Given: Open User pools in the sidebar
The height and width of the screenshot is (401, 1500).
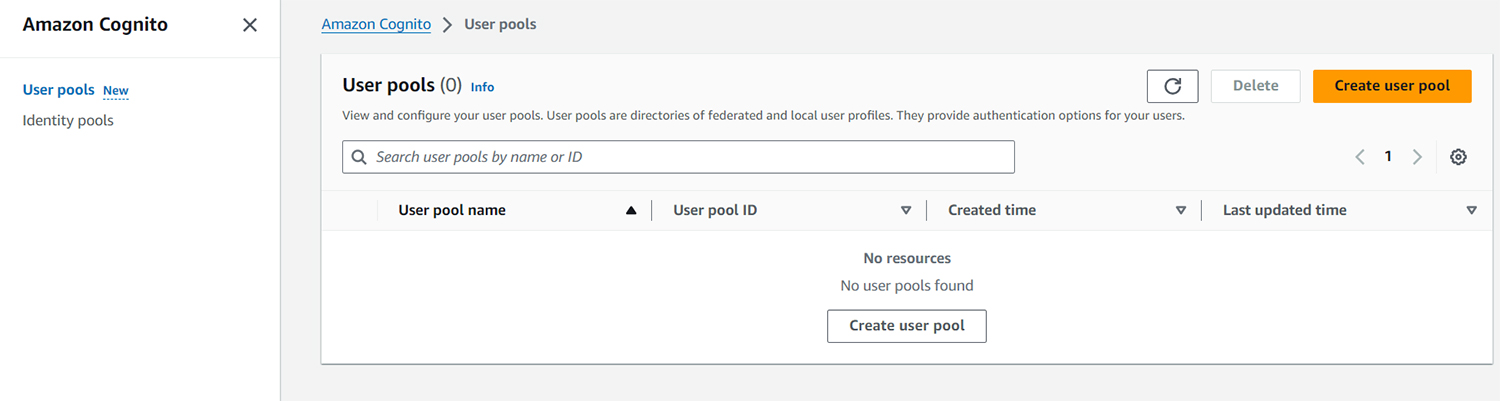Looking at the screenshot, I should pos(58,90).
